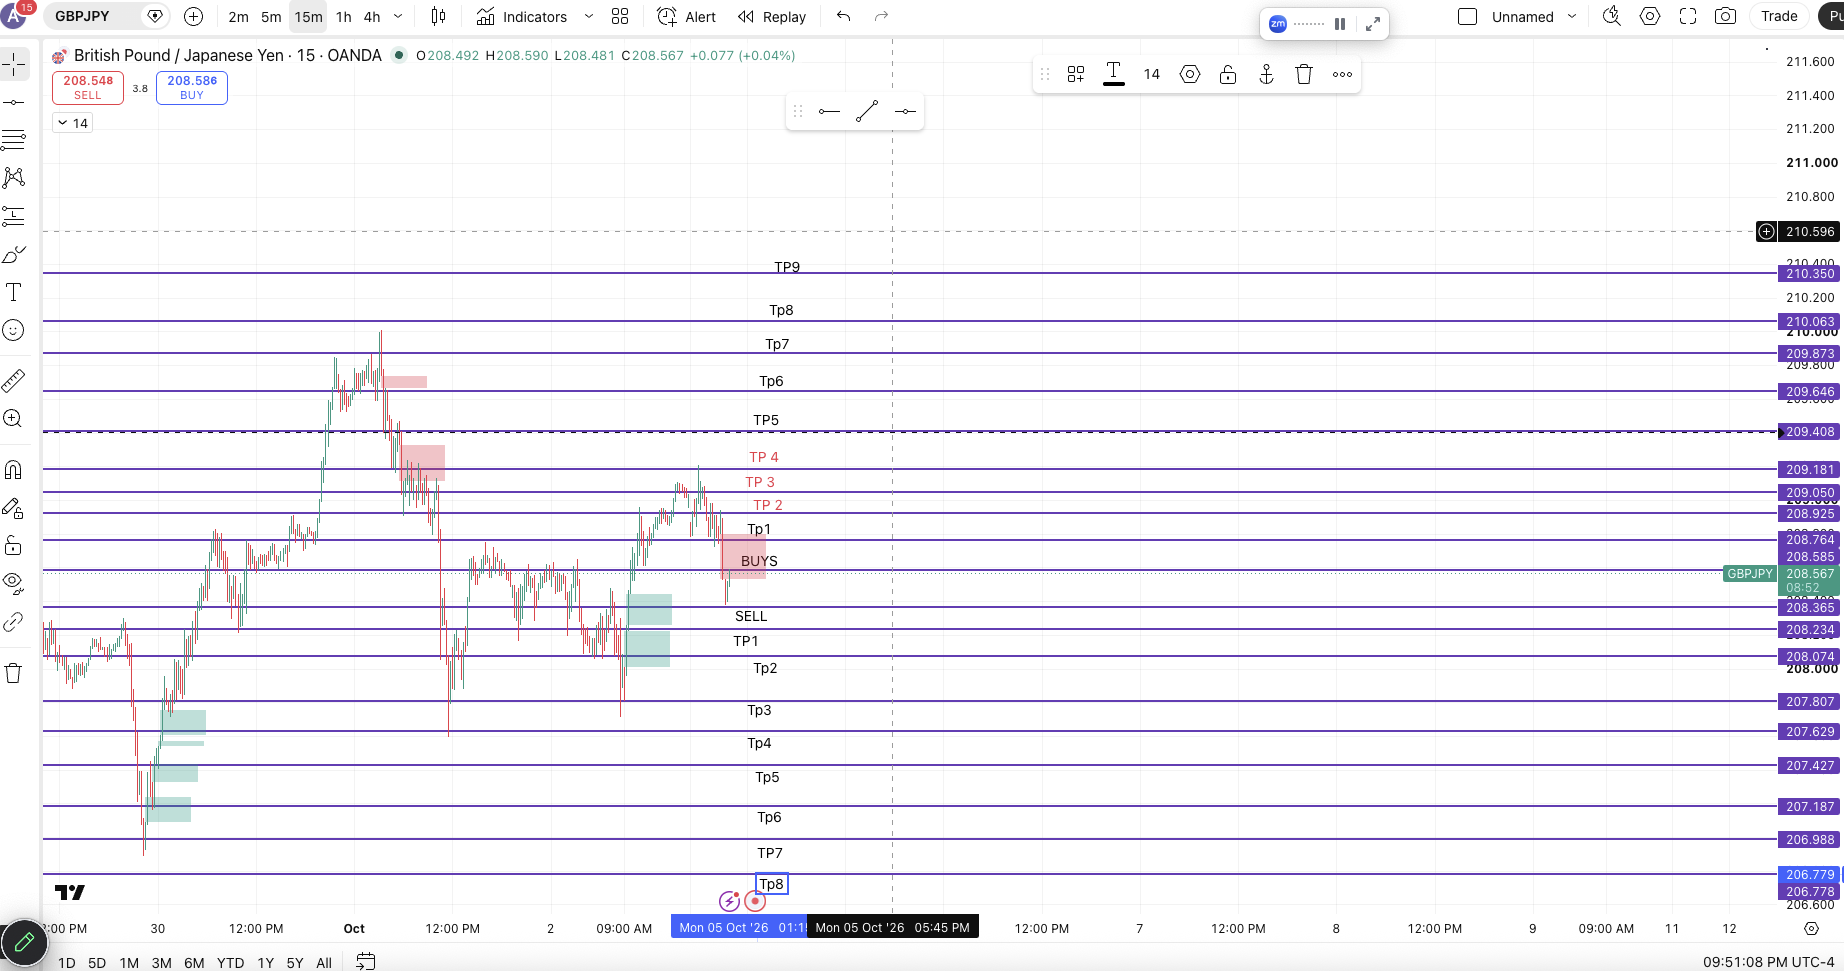Add a symbol with the plus circle button
1844x971 pixels.
pyautogui.click(x=194, y=16)
